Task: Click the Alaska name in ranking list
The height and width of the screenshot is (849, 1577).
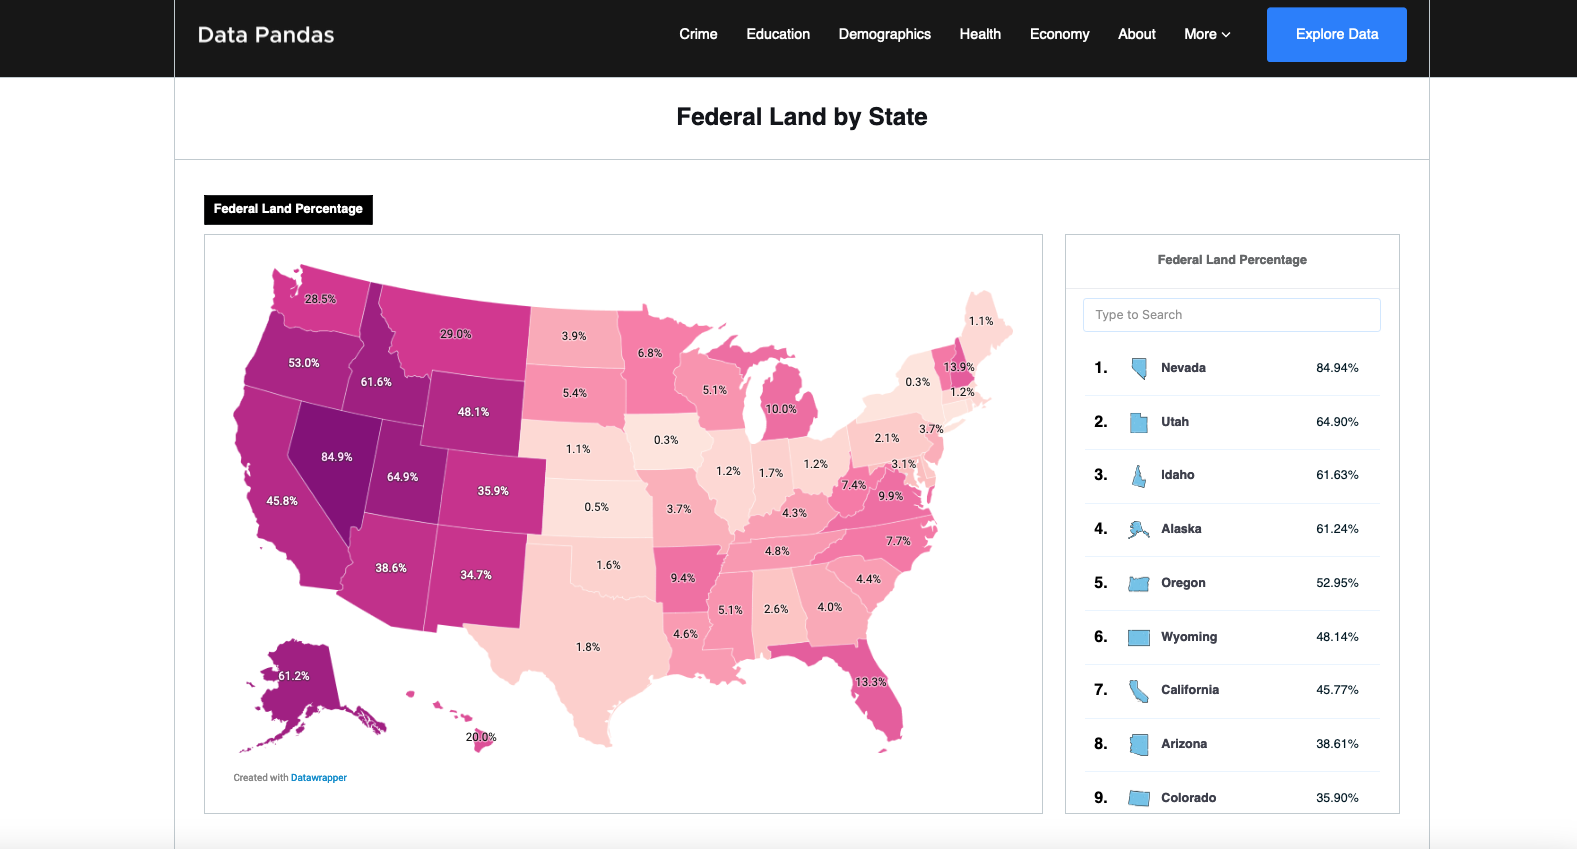Action: point(1181,529)
